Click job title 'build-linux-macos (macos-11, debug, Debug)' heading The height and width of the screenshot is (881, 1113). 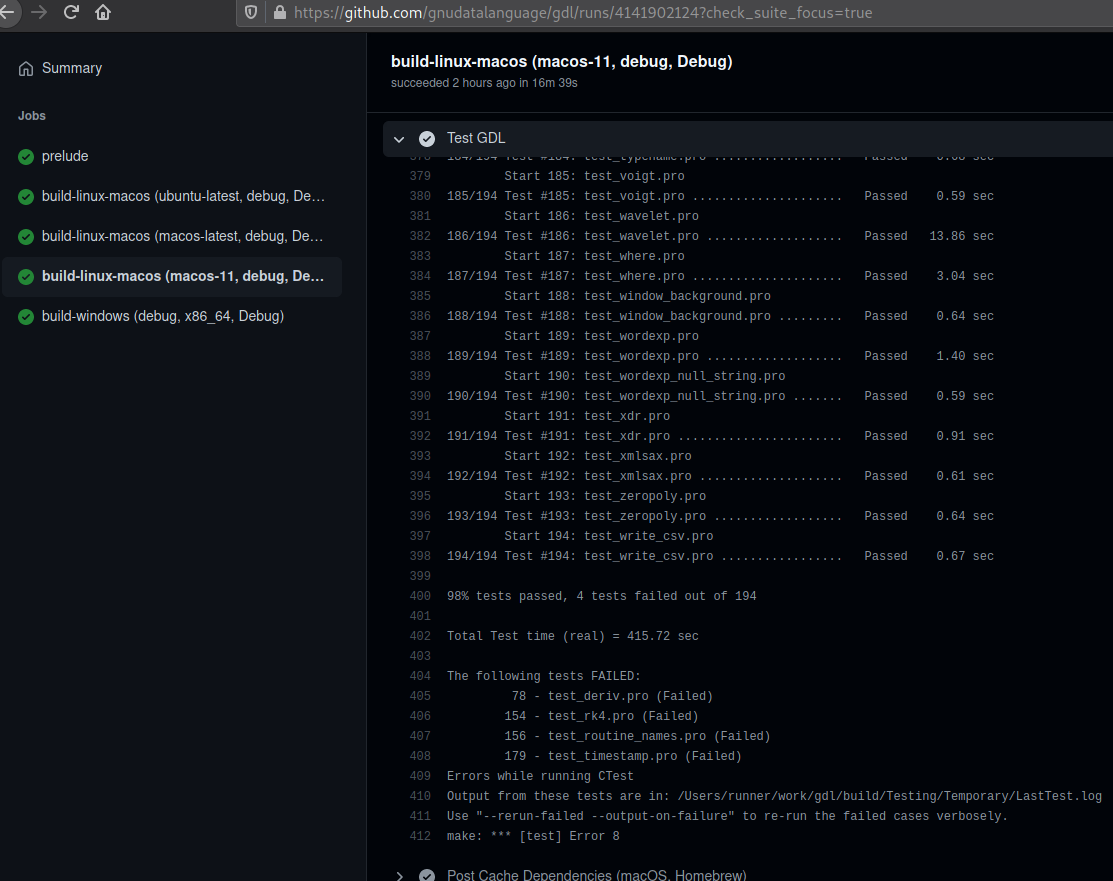click(561, 62)
